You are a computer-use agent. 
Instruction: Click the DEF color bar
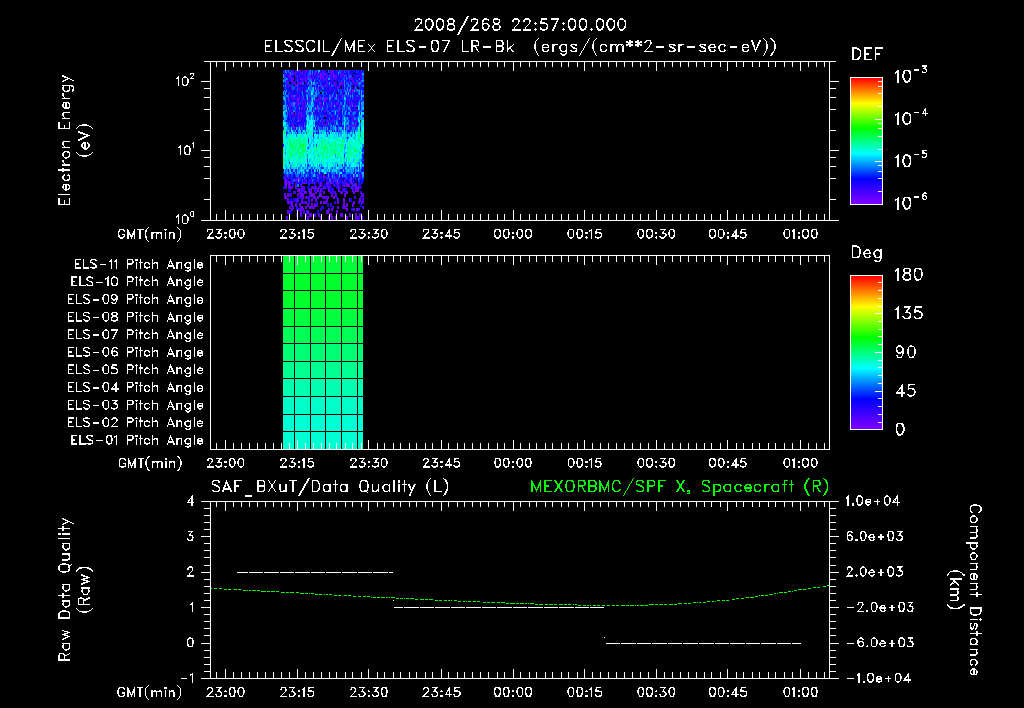click(866, 141)
